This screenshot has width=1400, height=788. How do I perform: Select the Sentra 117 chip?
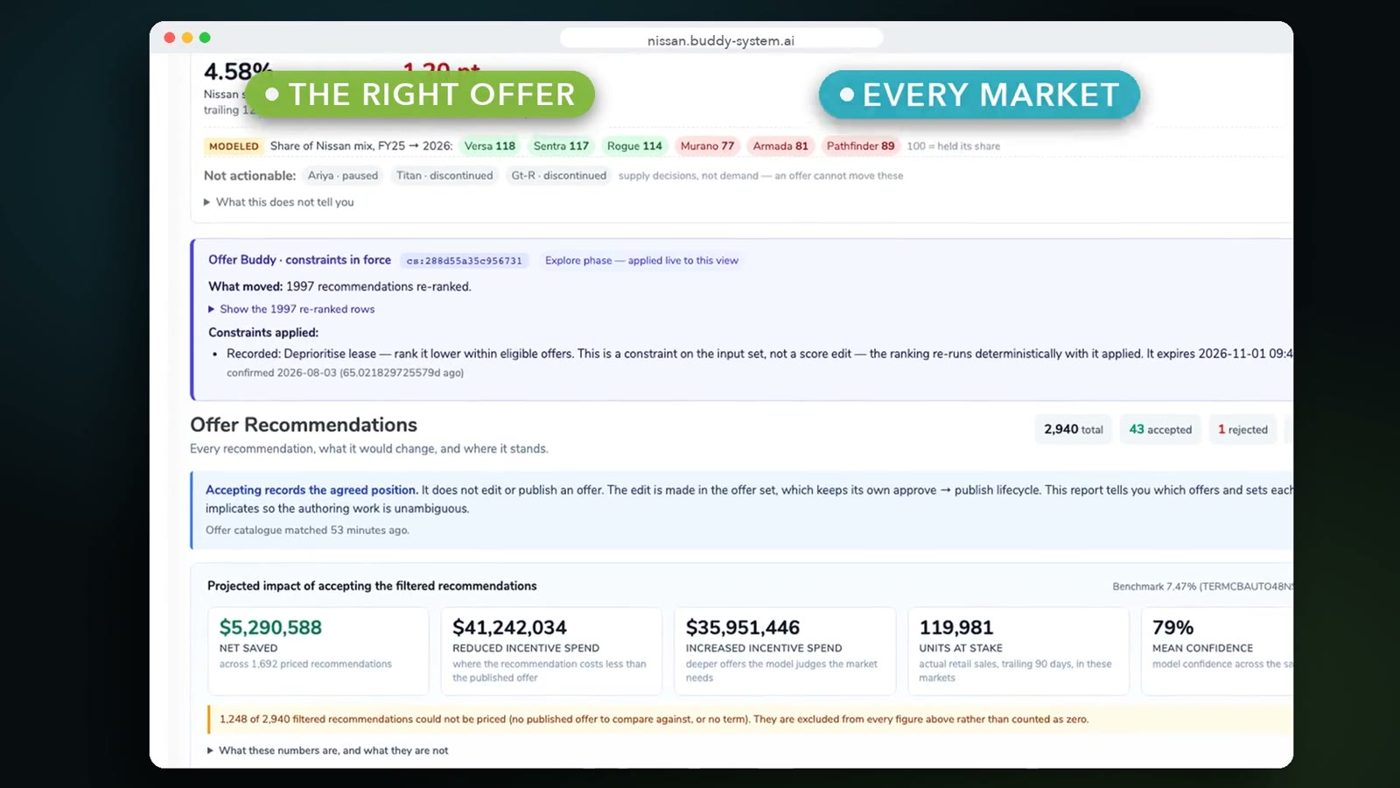click(561, 146)
